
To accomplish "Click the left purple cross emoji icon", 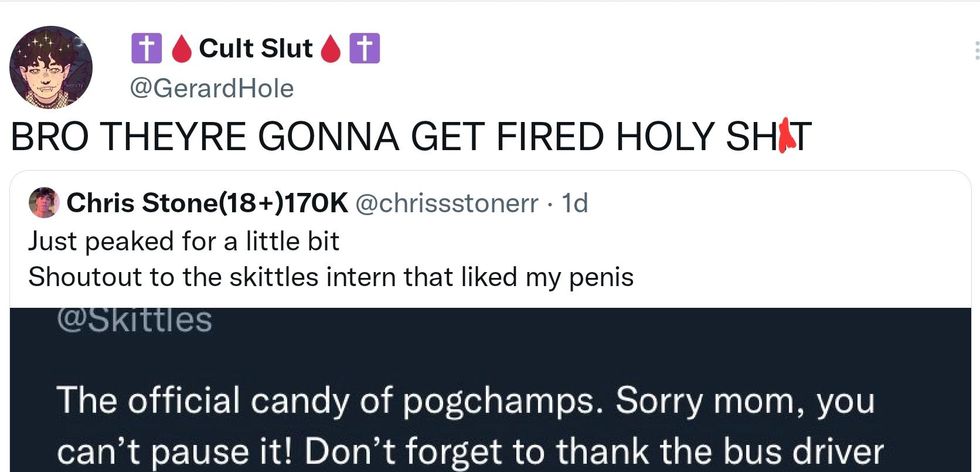I will (145, 48).
